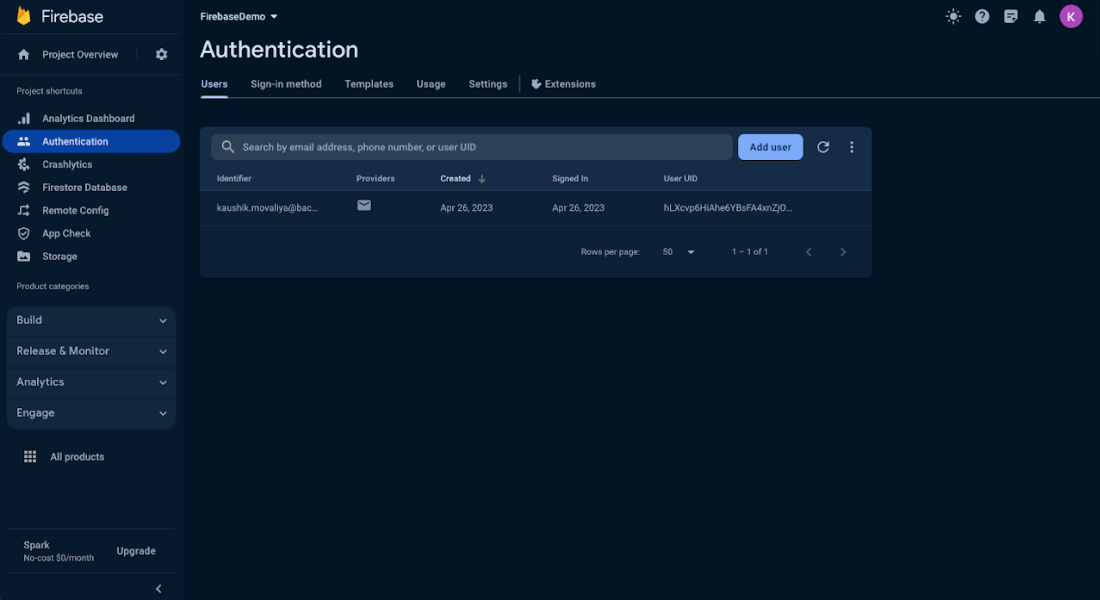This screenshot has width=1100, height=600.
Task: Expand the Analytics category
Action: coord(91,382)
